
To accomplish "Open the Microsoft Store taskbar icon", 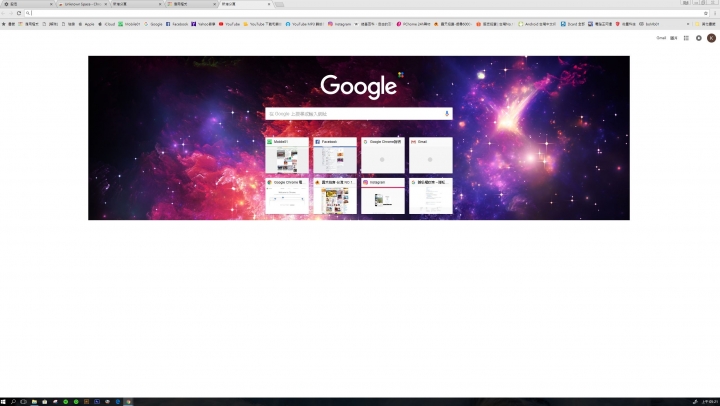I will click(x=45, y=402).
